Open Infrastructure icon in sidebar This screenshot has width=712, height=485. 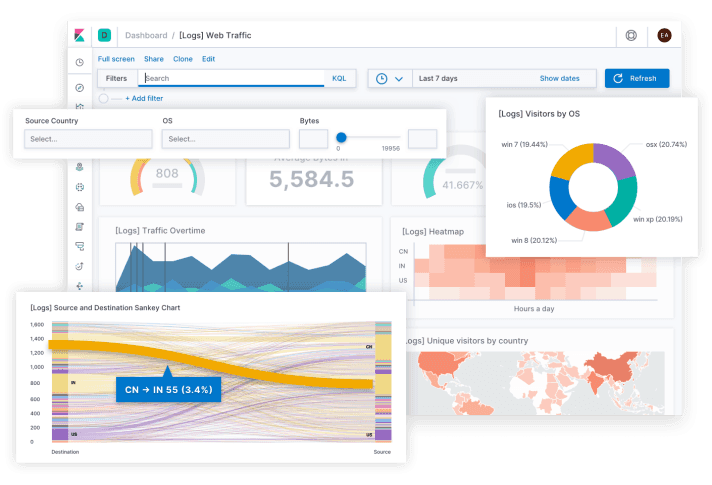pos(79,207)
